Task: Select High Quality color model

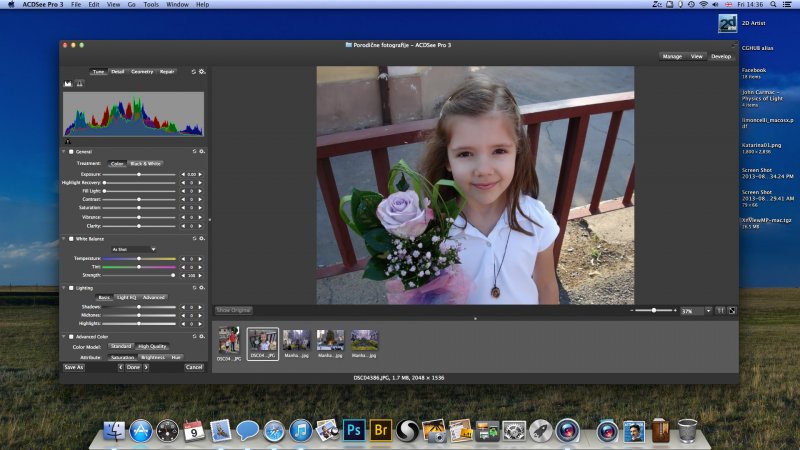Action: 152,346
